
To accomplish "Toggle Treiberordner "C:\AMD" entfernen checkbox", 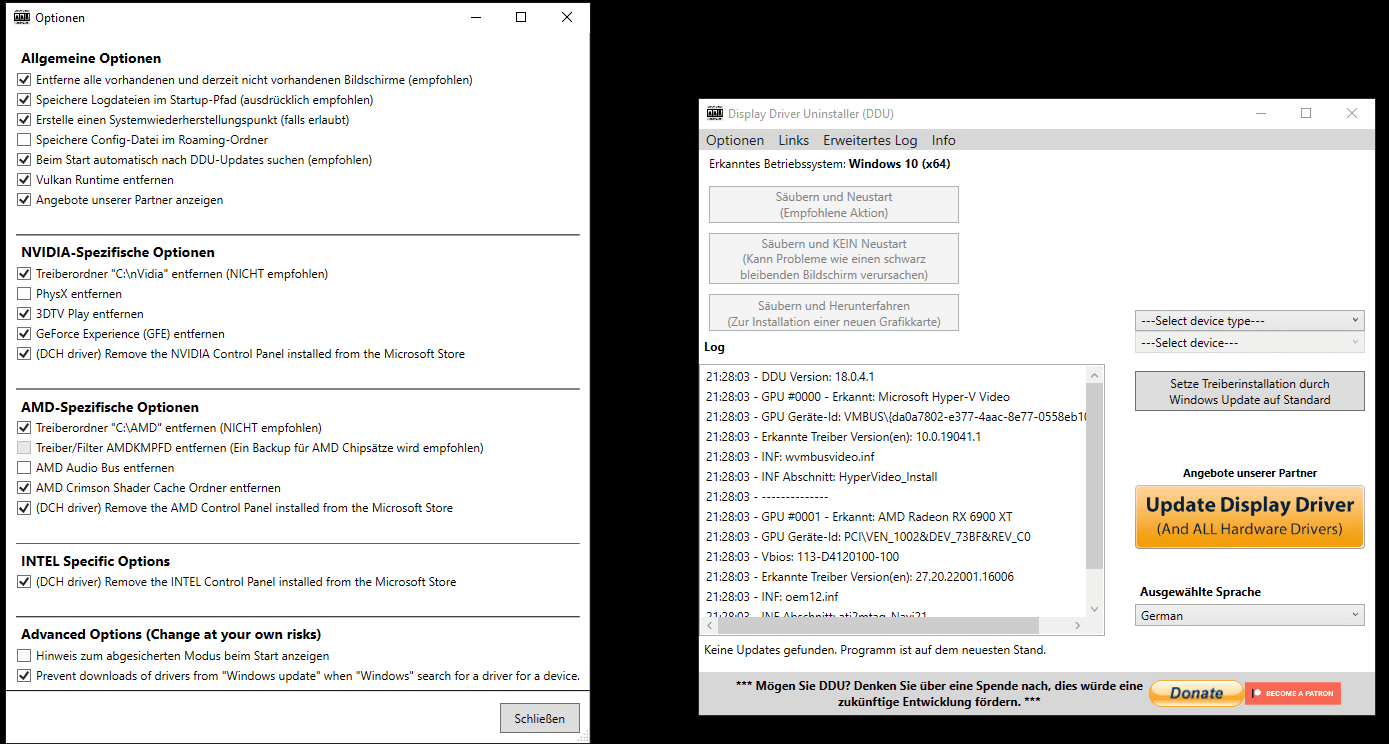I will pyautogui.click(x=24, y=428).
